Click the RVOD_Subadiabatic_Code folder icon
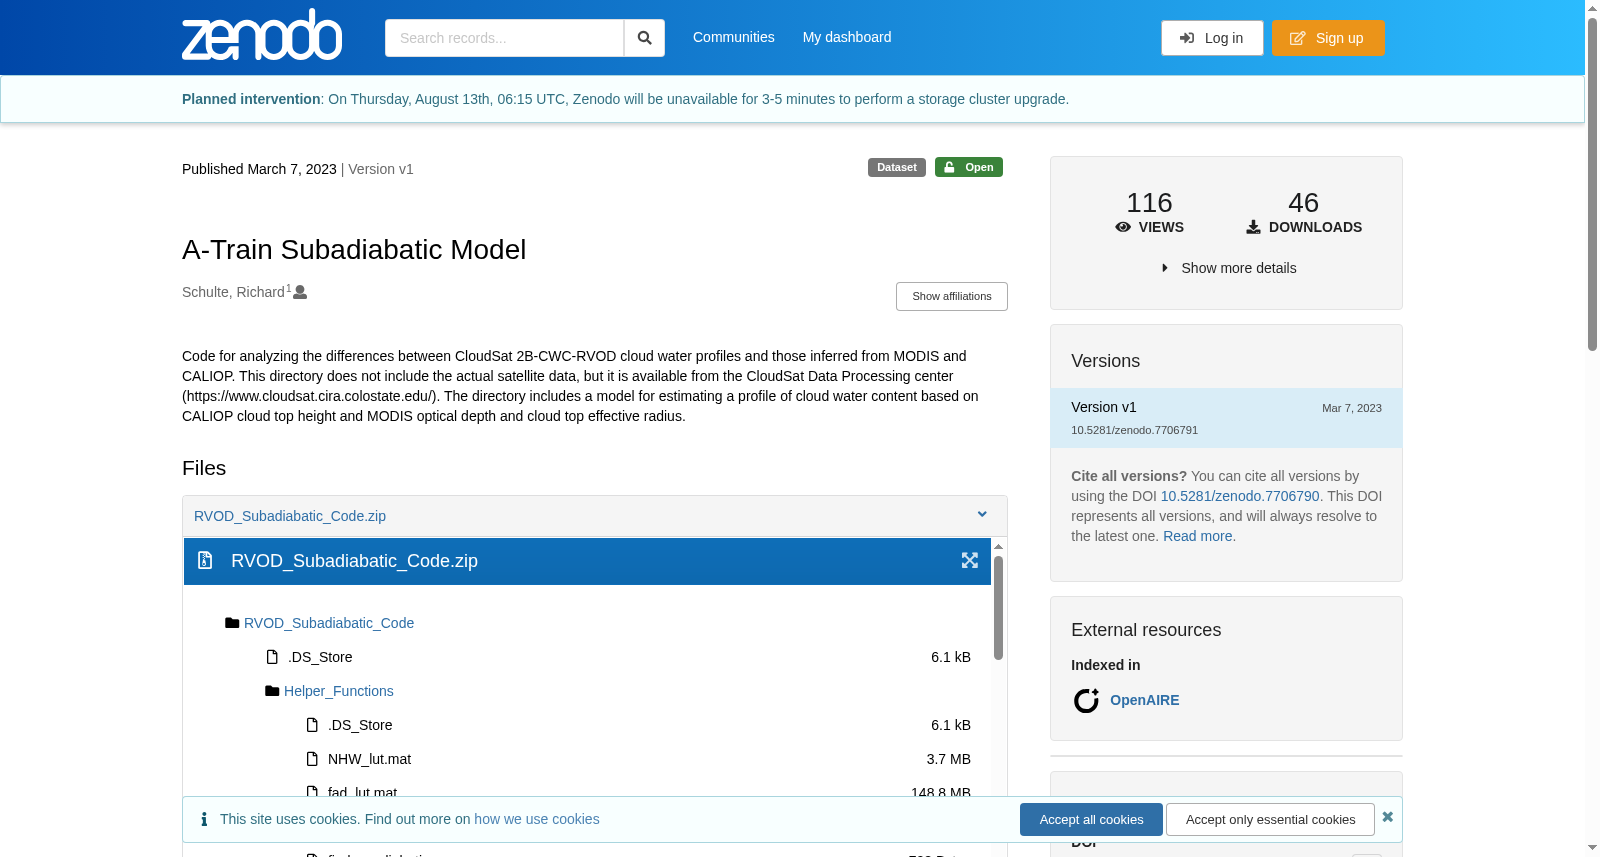Viewport: 1600px width, 857px height. (232, 623)
